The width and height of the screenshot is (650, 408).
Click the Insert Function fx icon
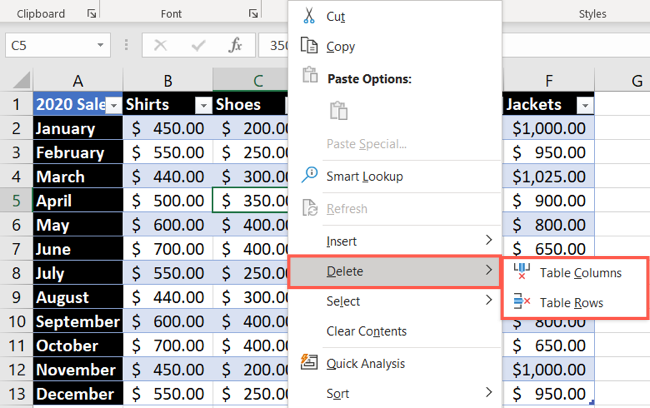(x=236, y=46)
